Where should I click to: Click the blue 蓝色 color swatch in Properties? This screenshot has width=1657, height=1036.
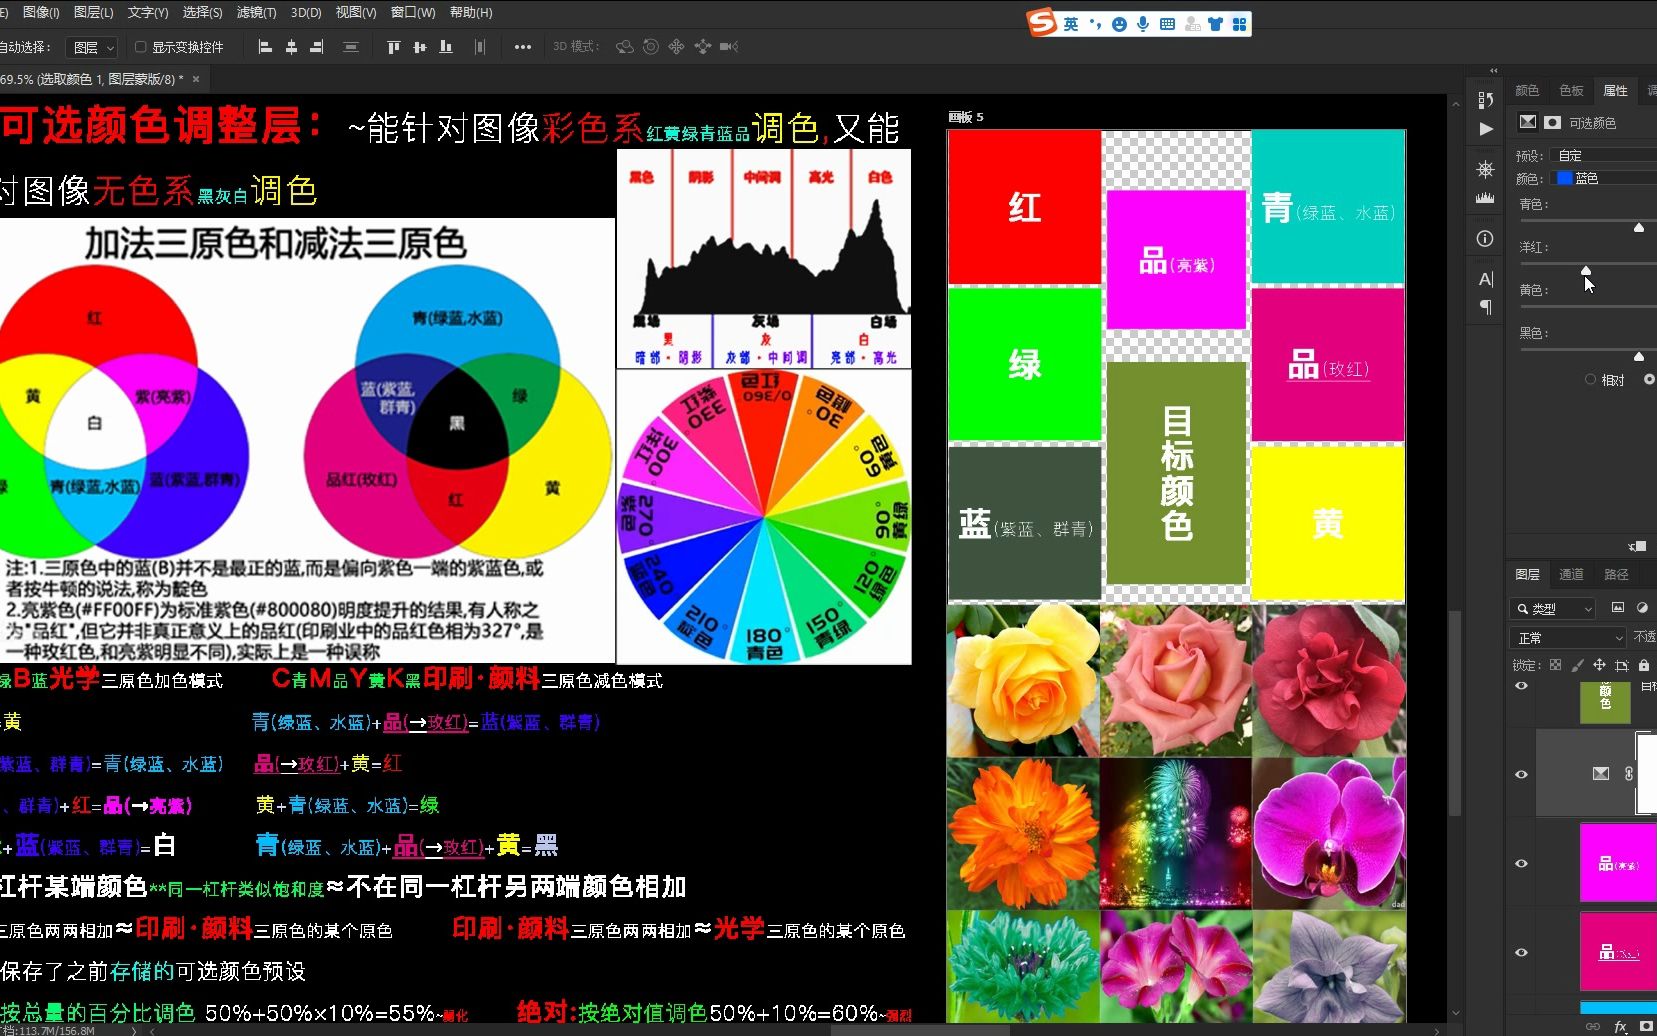[1563, 178]
